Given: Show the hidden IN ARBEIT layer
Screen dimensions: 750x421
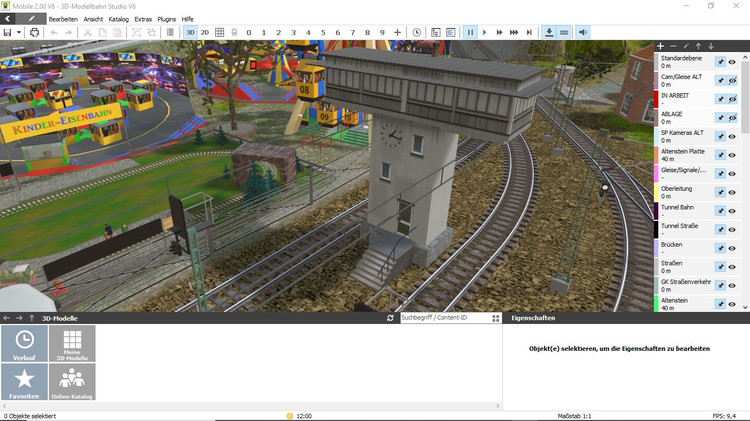Looking at the screenshot, I should tap(732, 99).
